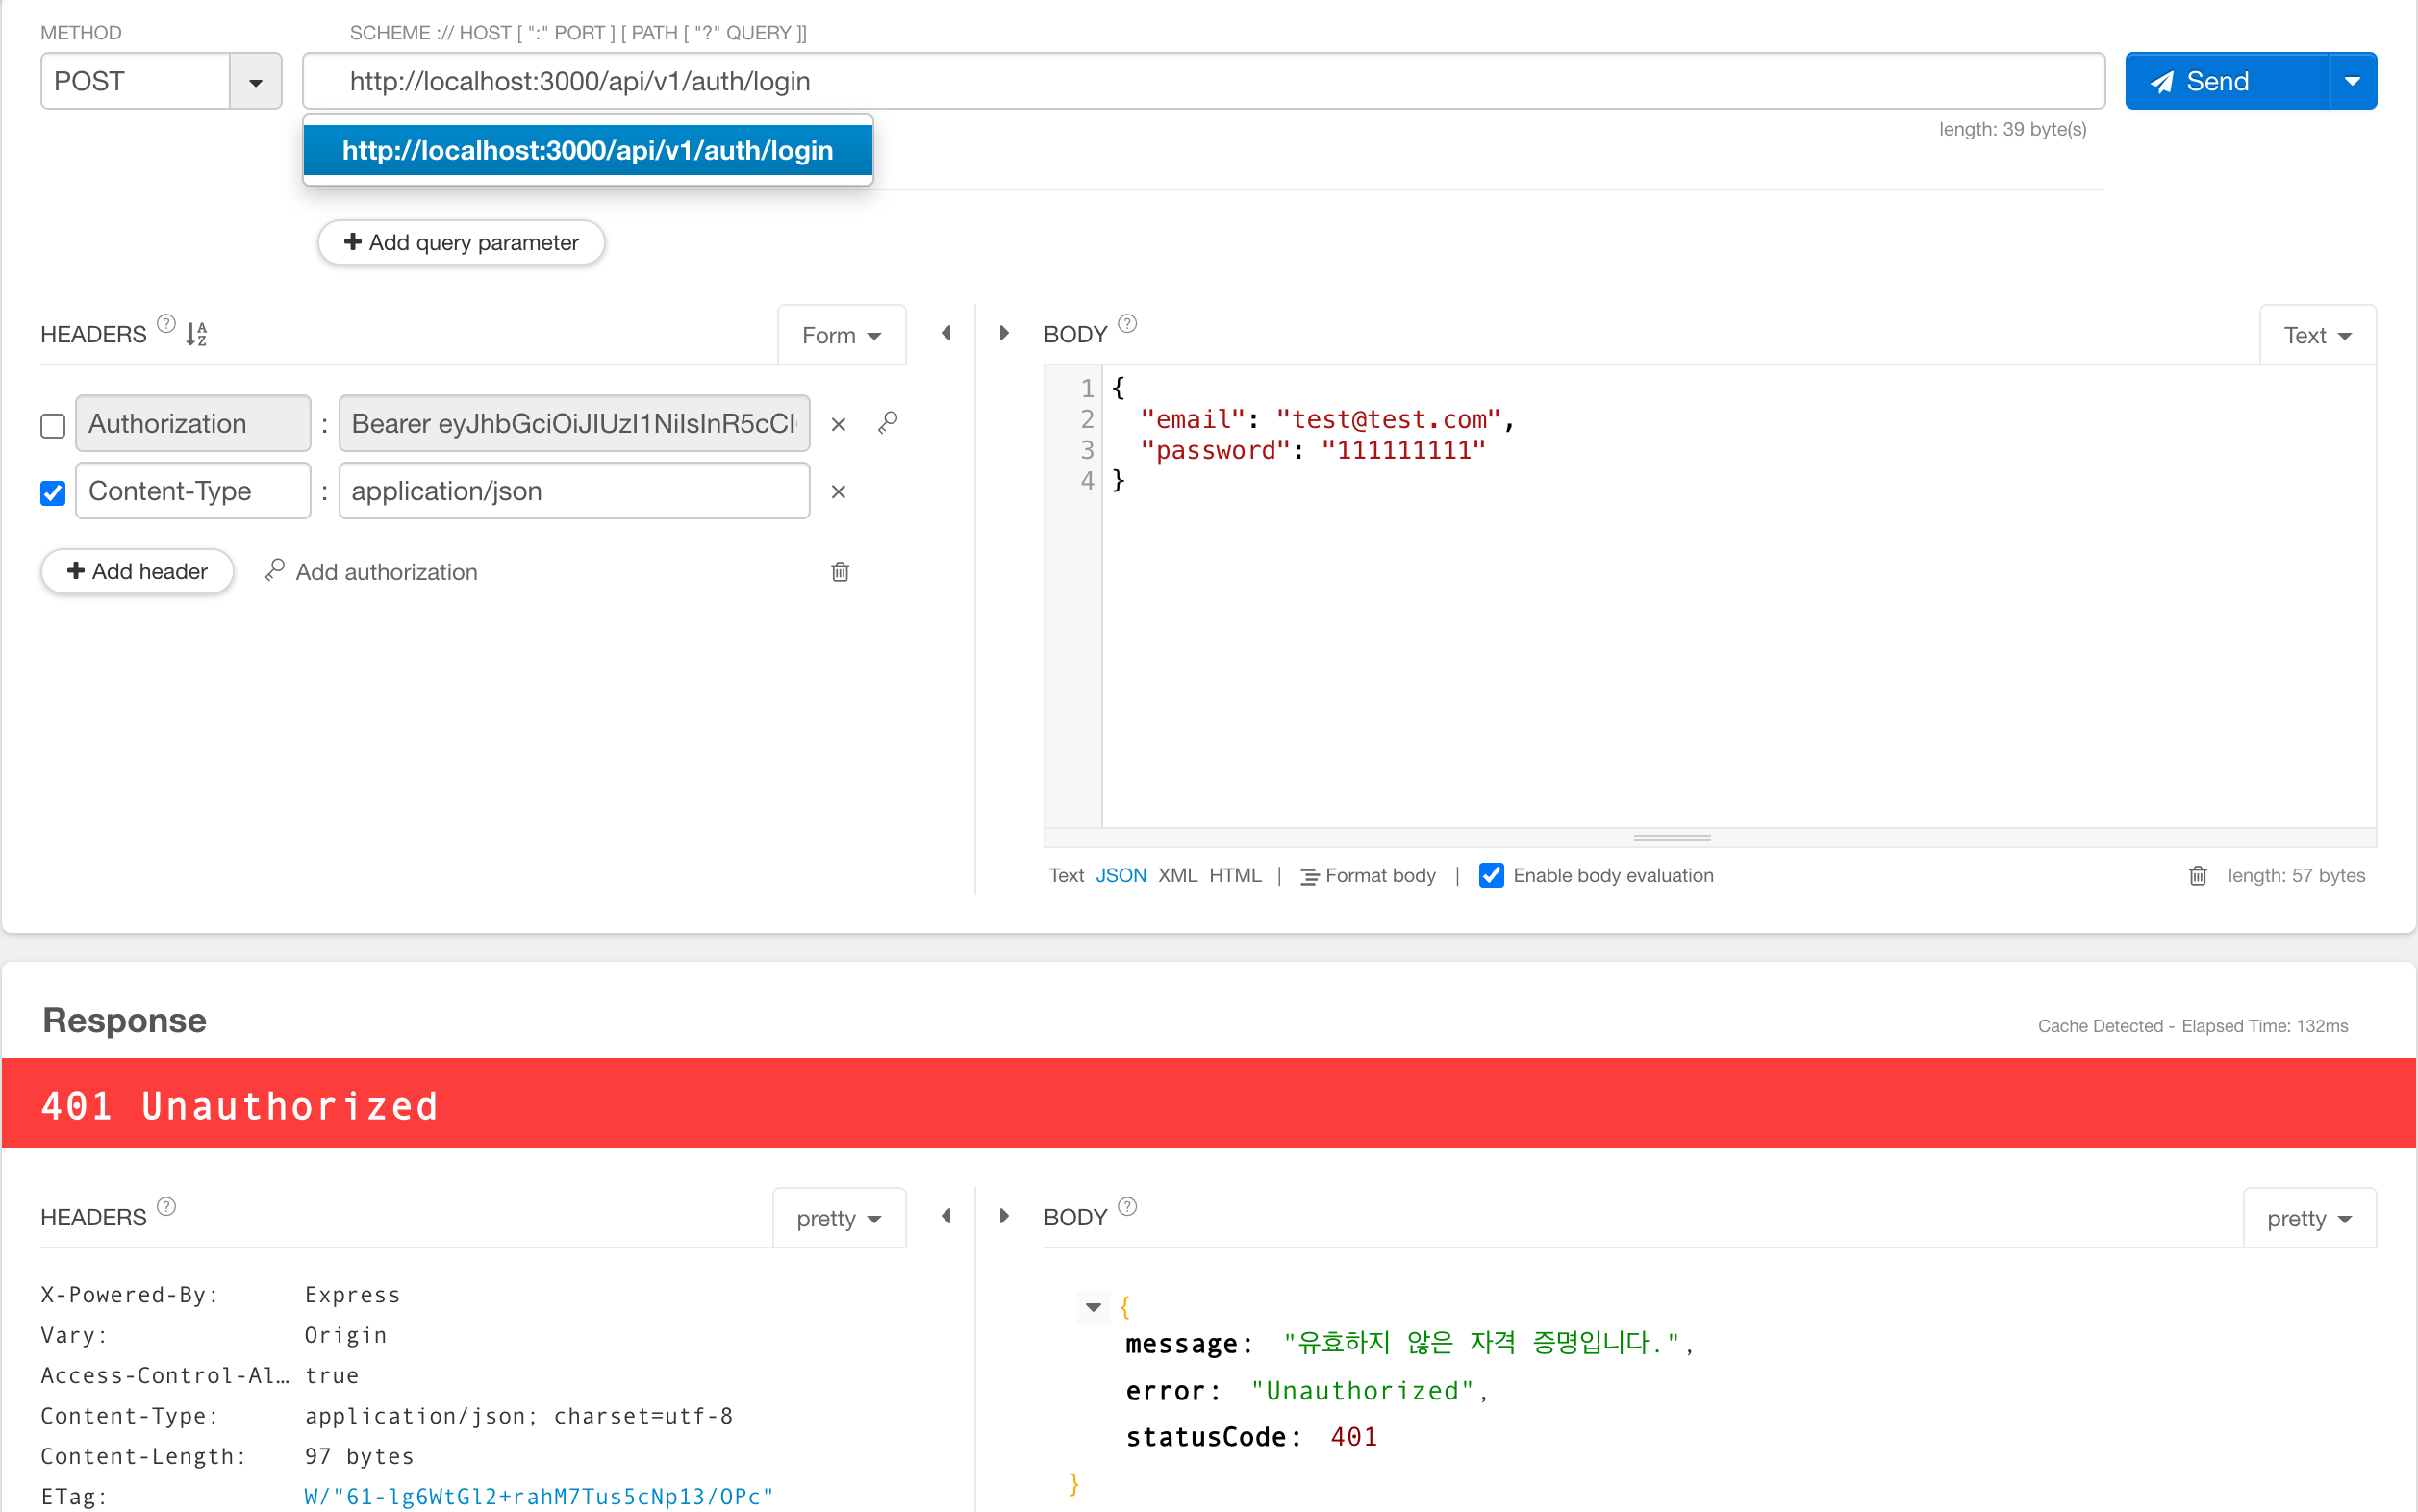
Task: Click the Content-Length 97 bytes row
Action: (x=227, y=1456)
